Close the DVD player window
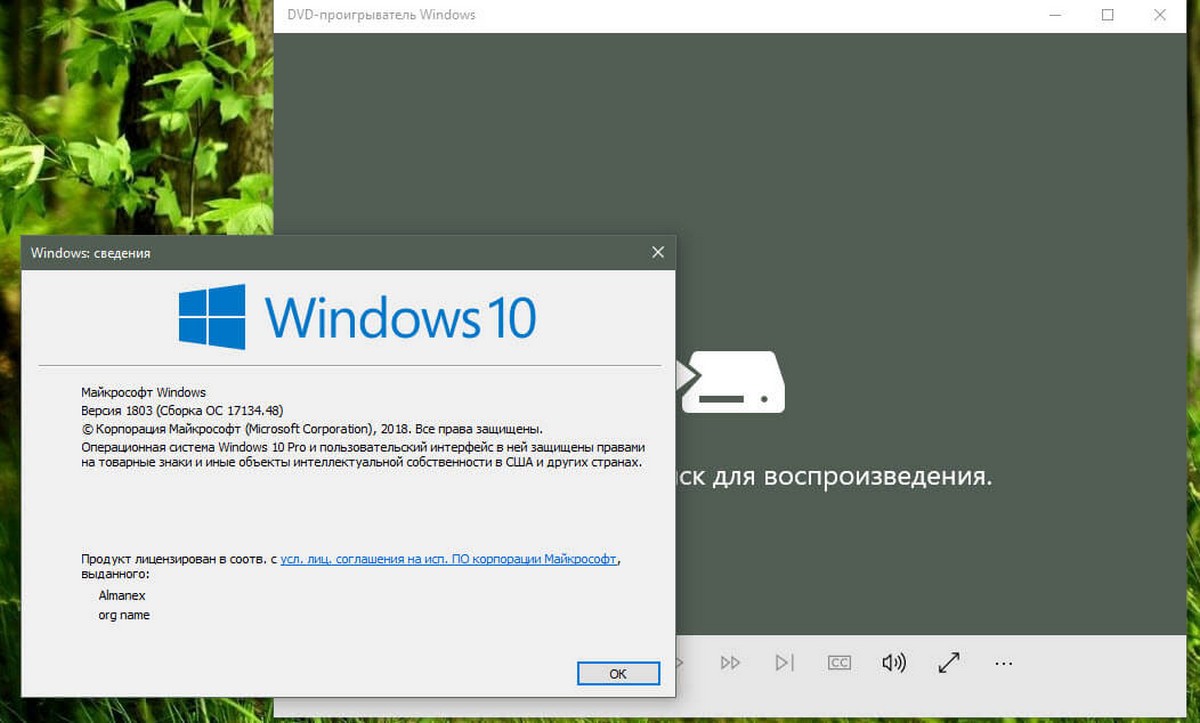 click(x=1160, y=15)
